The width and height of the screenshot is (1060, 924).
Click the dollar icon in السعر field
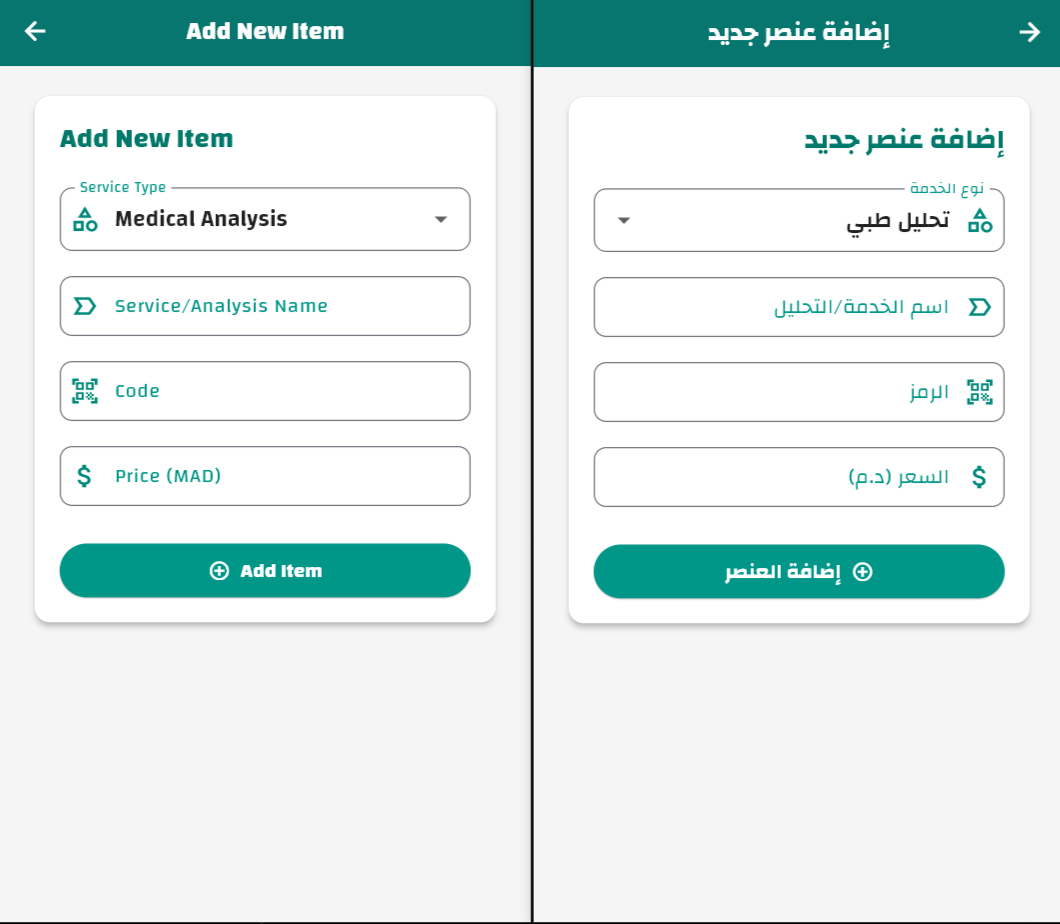point(980,477)
